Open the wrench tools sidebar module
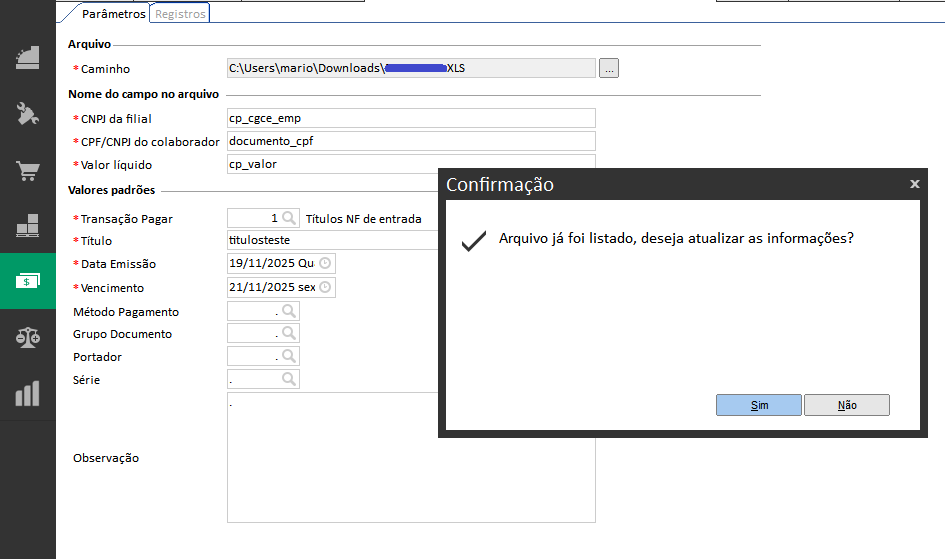945x559 pixels. point(28,114)
